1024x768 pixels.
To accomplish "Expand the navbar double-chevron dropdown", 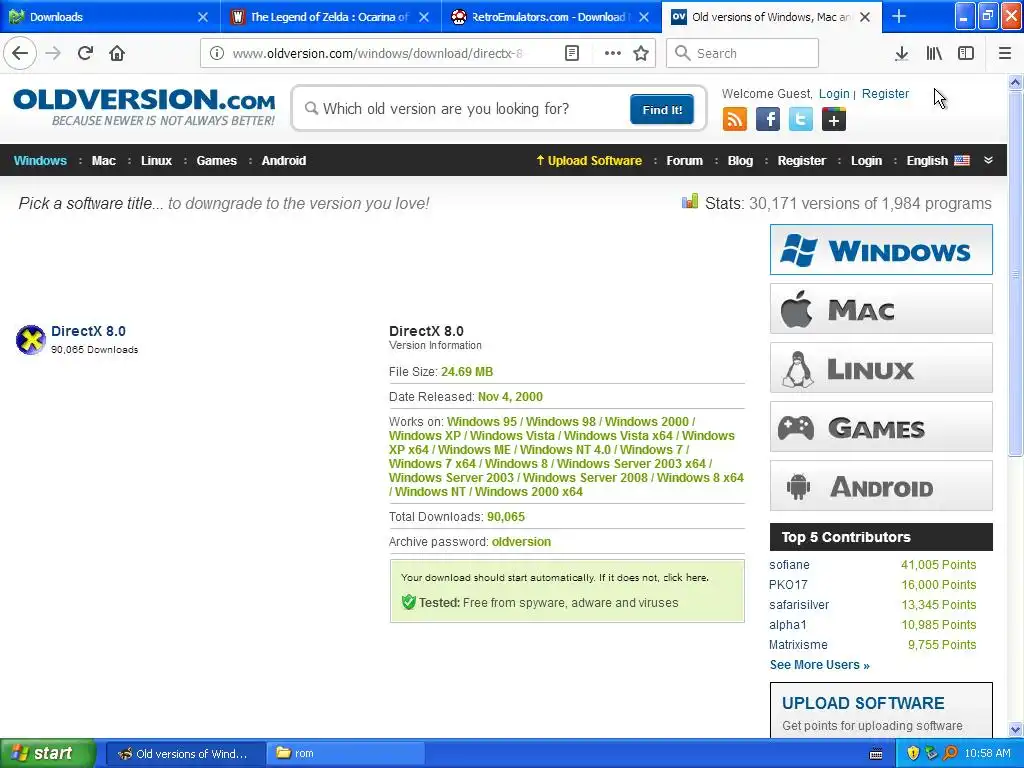I will coord(989,160).
